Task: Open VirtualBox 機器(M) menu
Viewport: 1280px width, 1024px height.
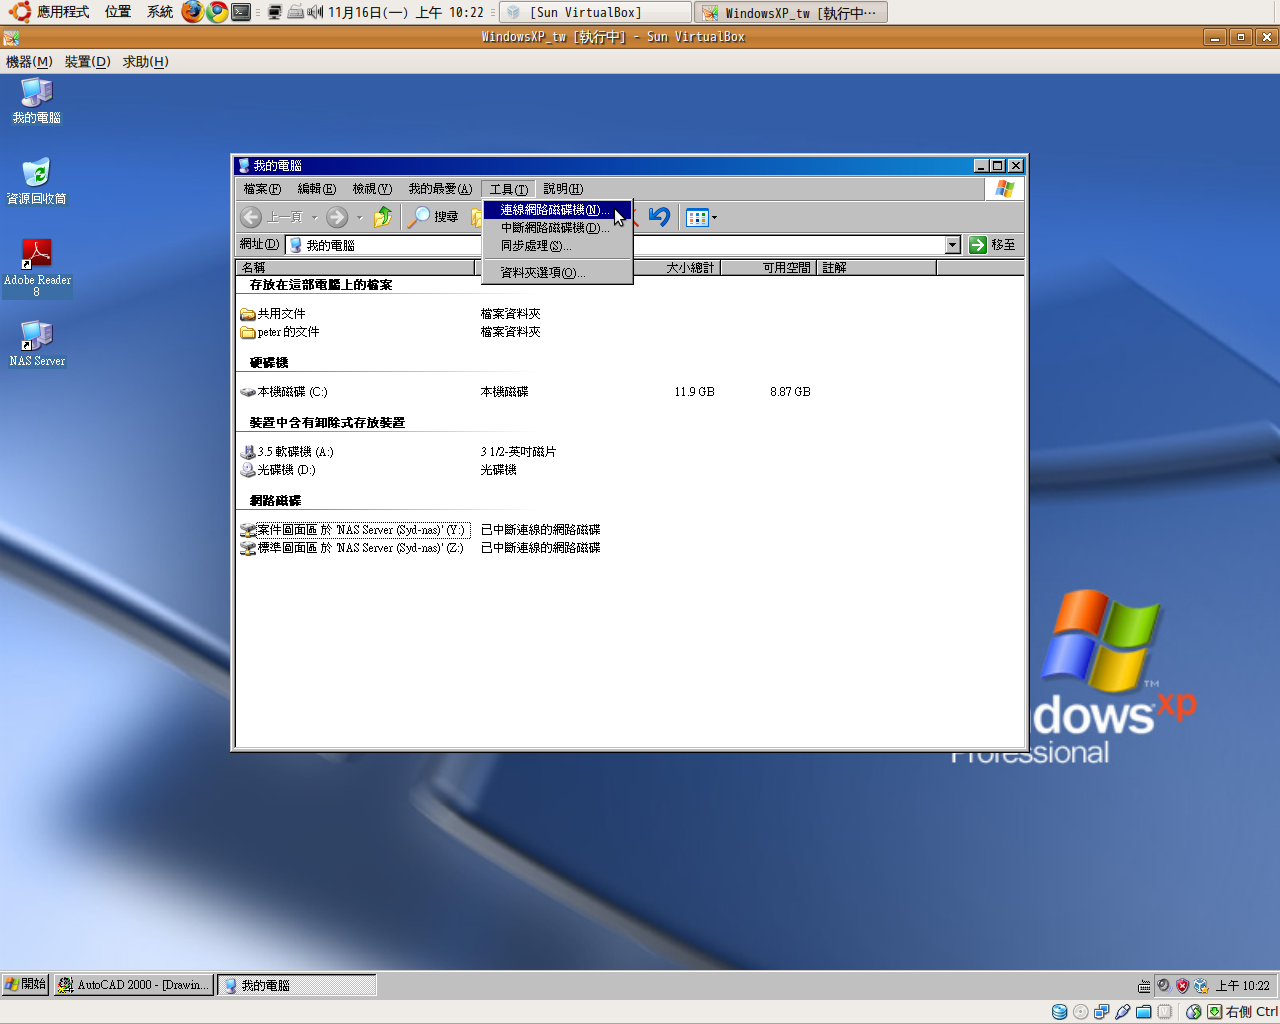Action: pyautogui.click(x=29, y=62)
